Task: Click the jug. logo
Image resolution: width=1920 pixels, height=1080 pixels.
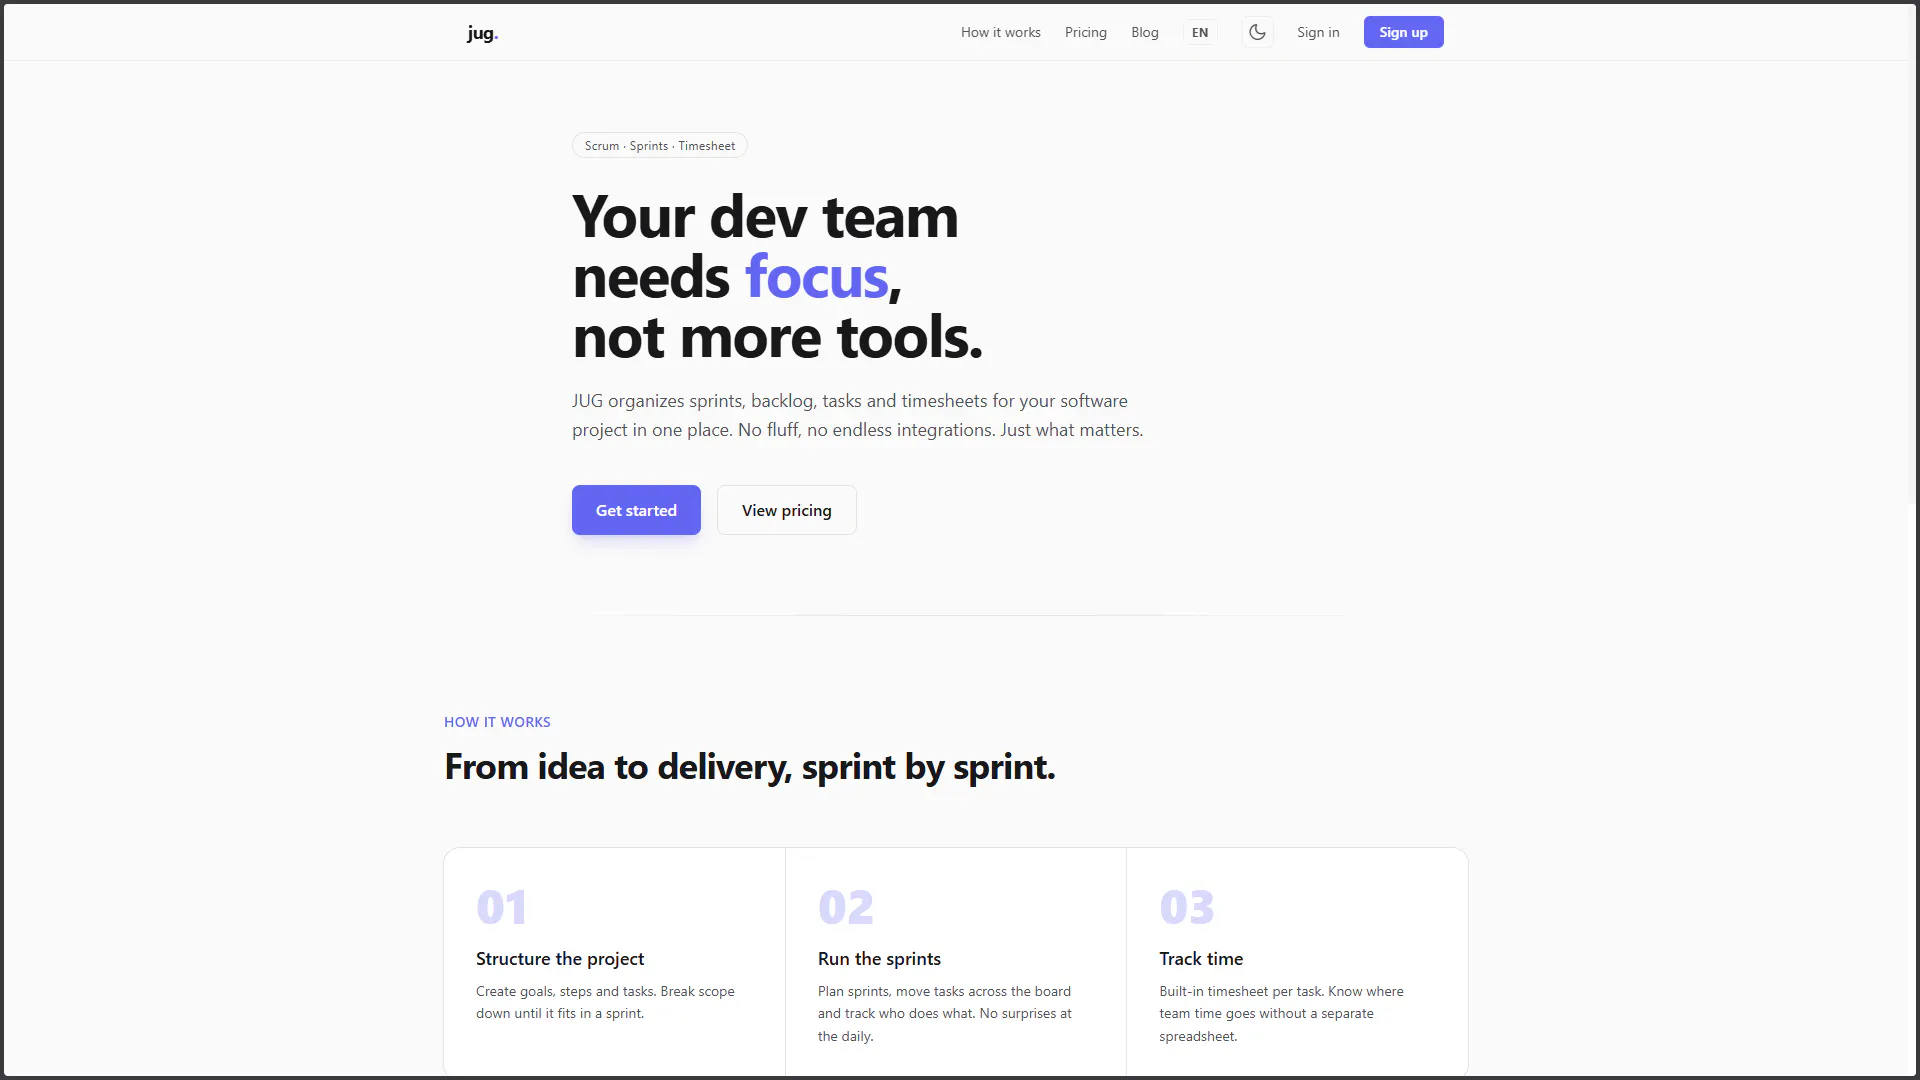Action: click(482, 33)
